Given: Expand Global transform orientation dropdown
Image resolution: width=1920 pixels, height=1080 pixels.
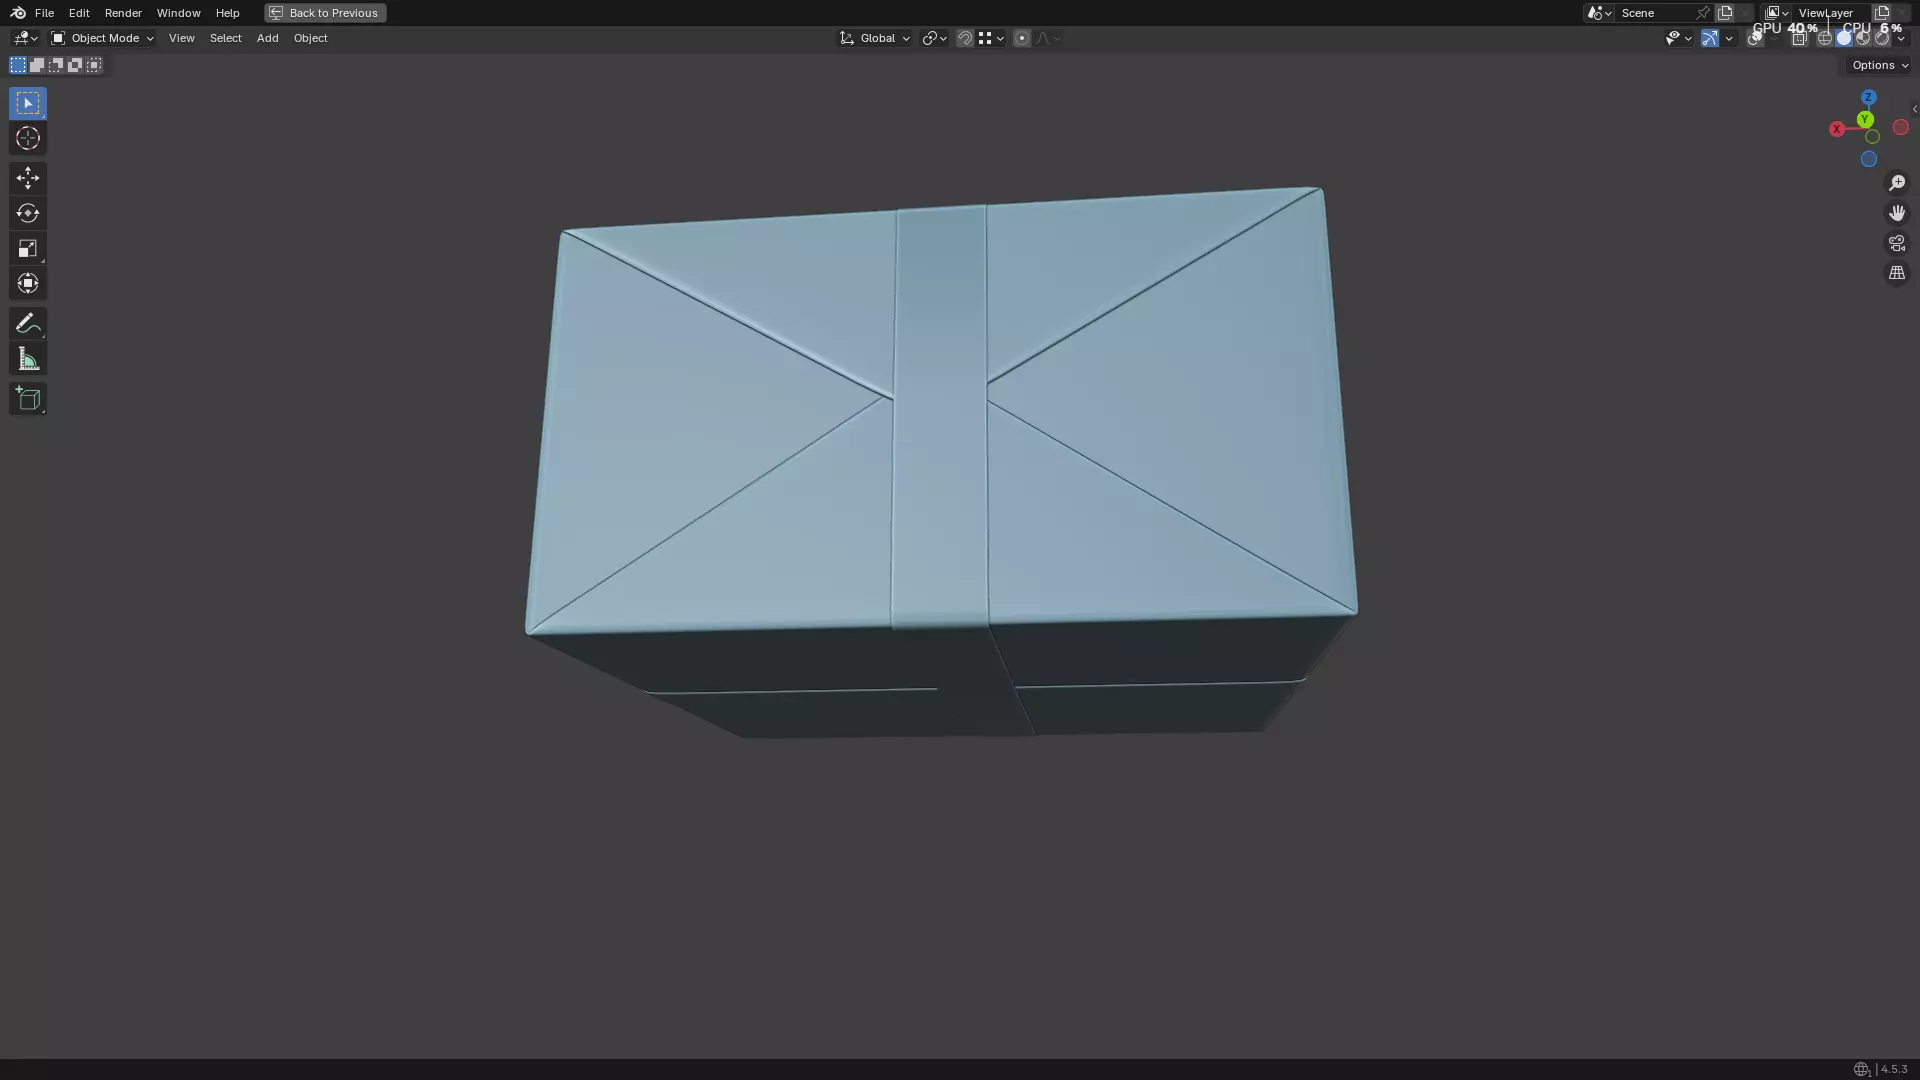Looking at the screenshot, I should coord(875,38).
